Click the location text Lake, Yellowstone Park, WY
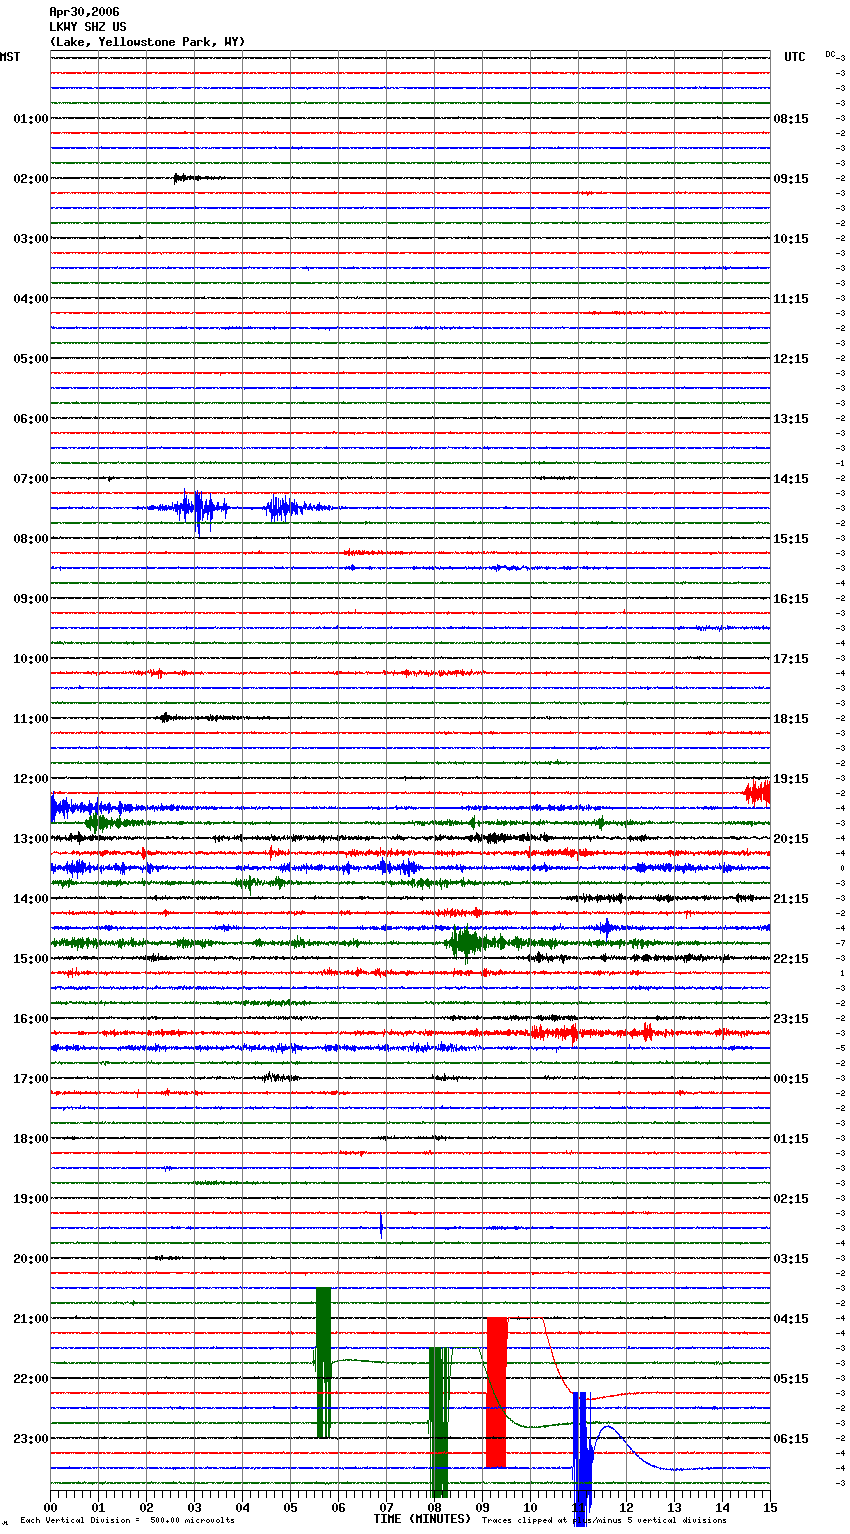850x1534 pixels. point(147,42)
